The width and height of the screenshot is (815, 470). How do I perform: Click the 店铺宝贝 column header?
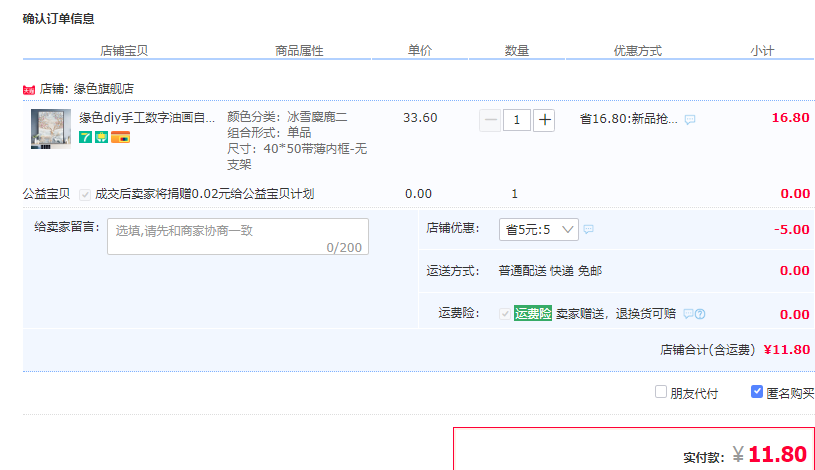124,50
